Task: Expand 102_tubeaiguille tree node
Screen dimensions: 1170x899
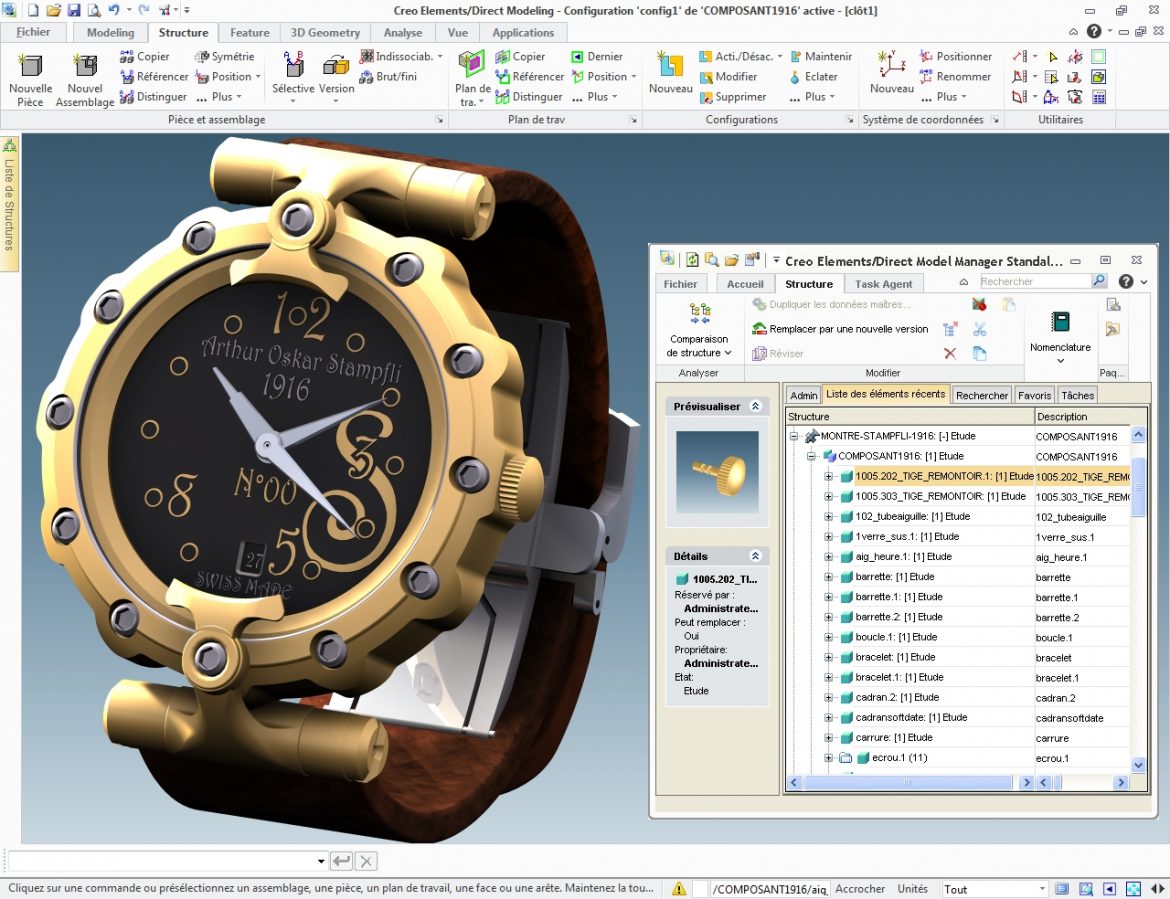Action: click(x=828, y=517)
